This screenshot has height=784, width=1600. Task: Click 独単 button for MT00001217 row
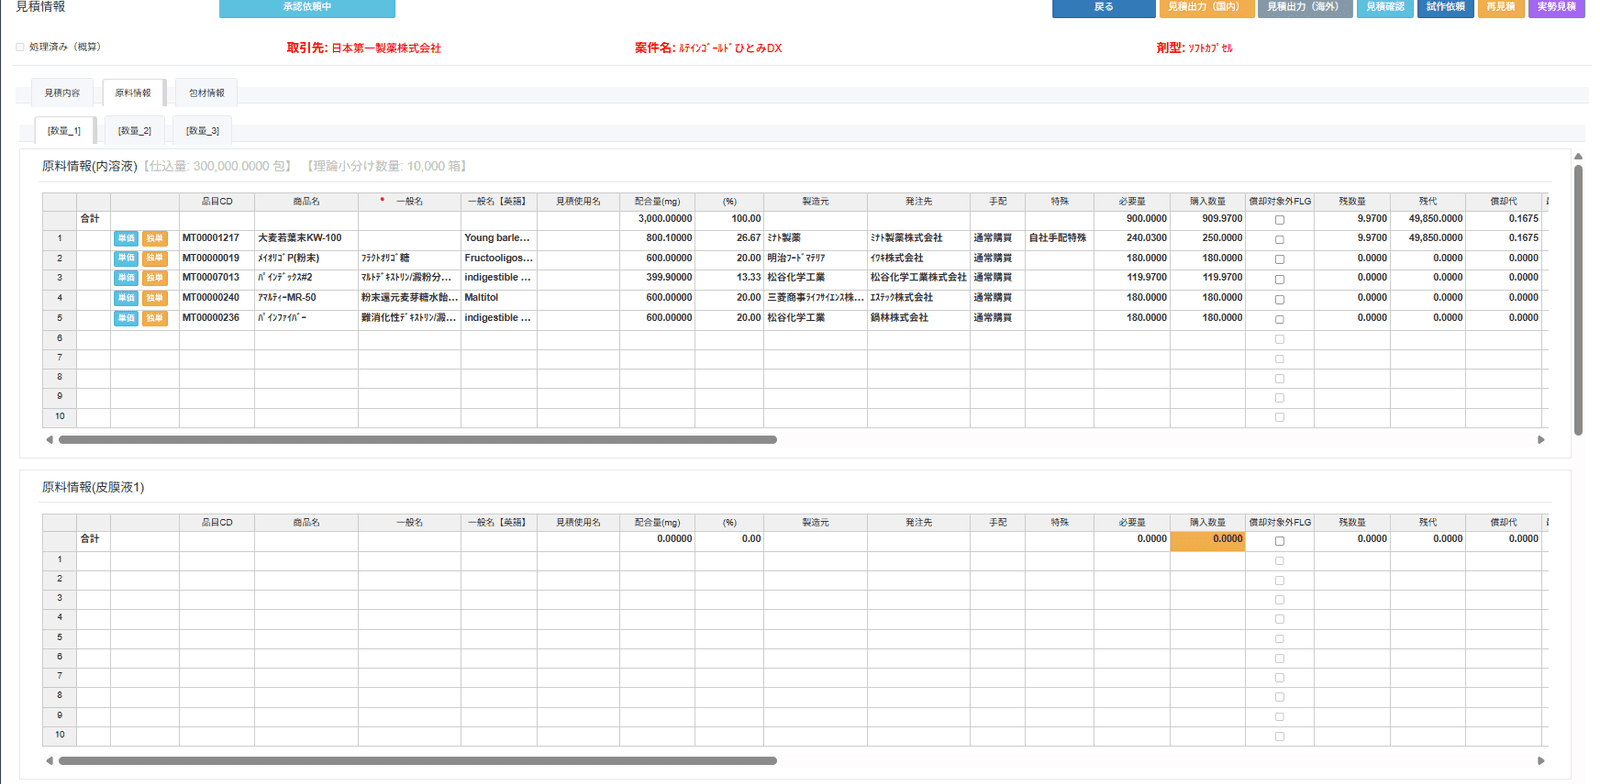point(154,238)
